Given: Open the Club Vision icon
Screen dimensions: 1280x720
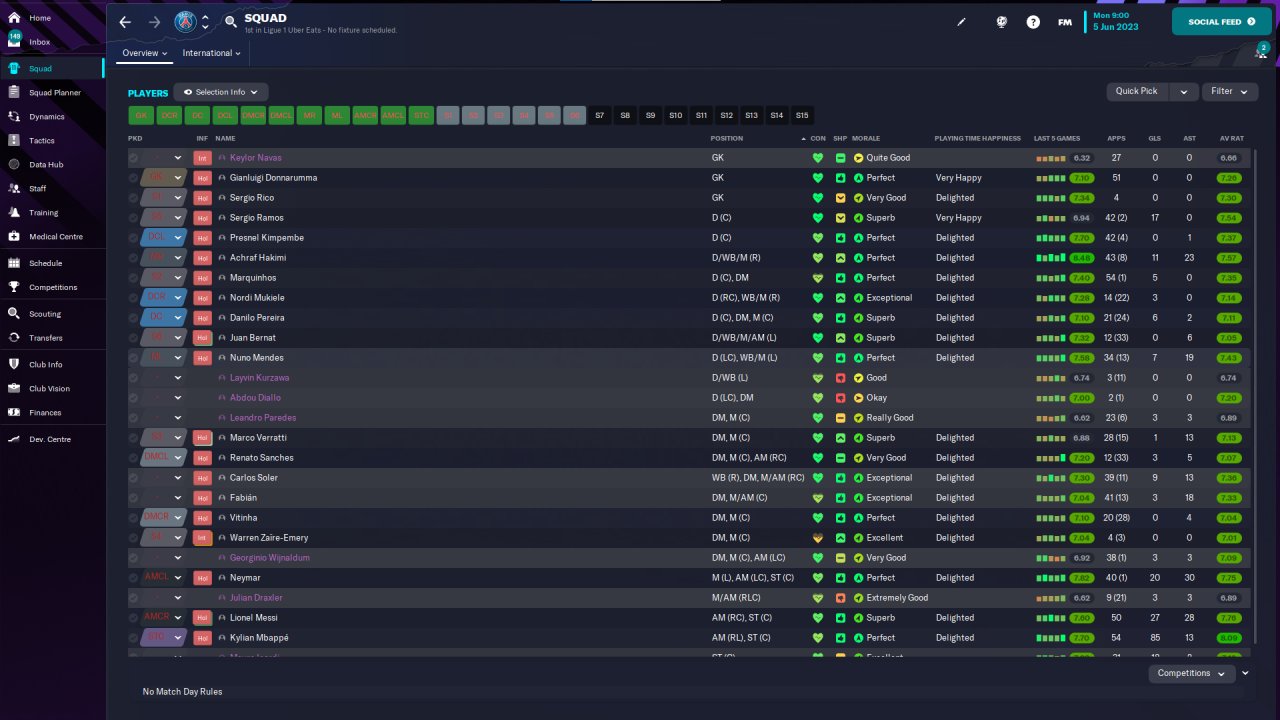Looking at the screenshot, I should click(x=14, y=388).
